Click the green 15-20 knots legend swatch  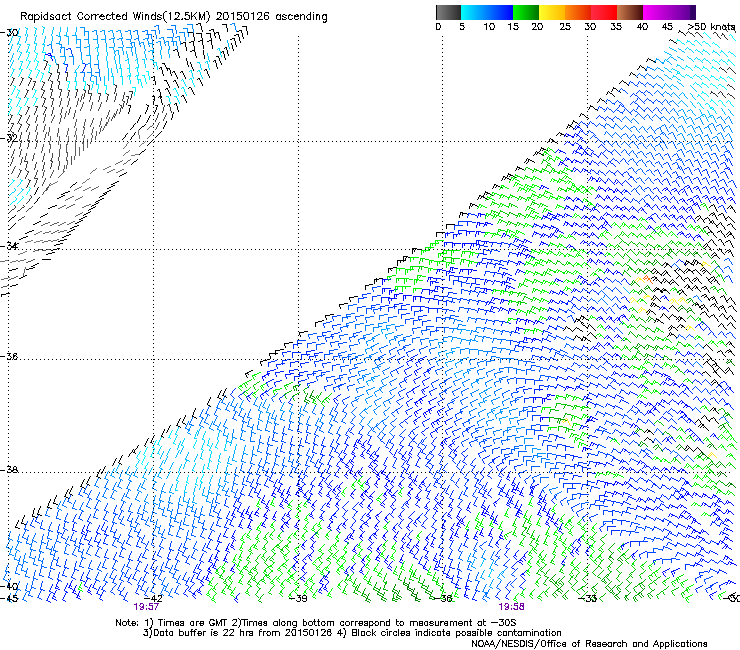point(526,12)
